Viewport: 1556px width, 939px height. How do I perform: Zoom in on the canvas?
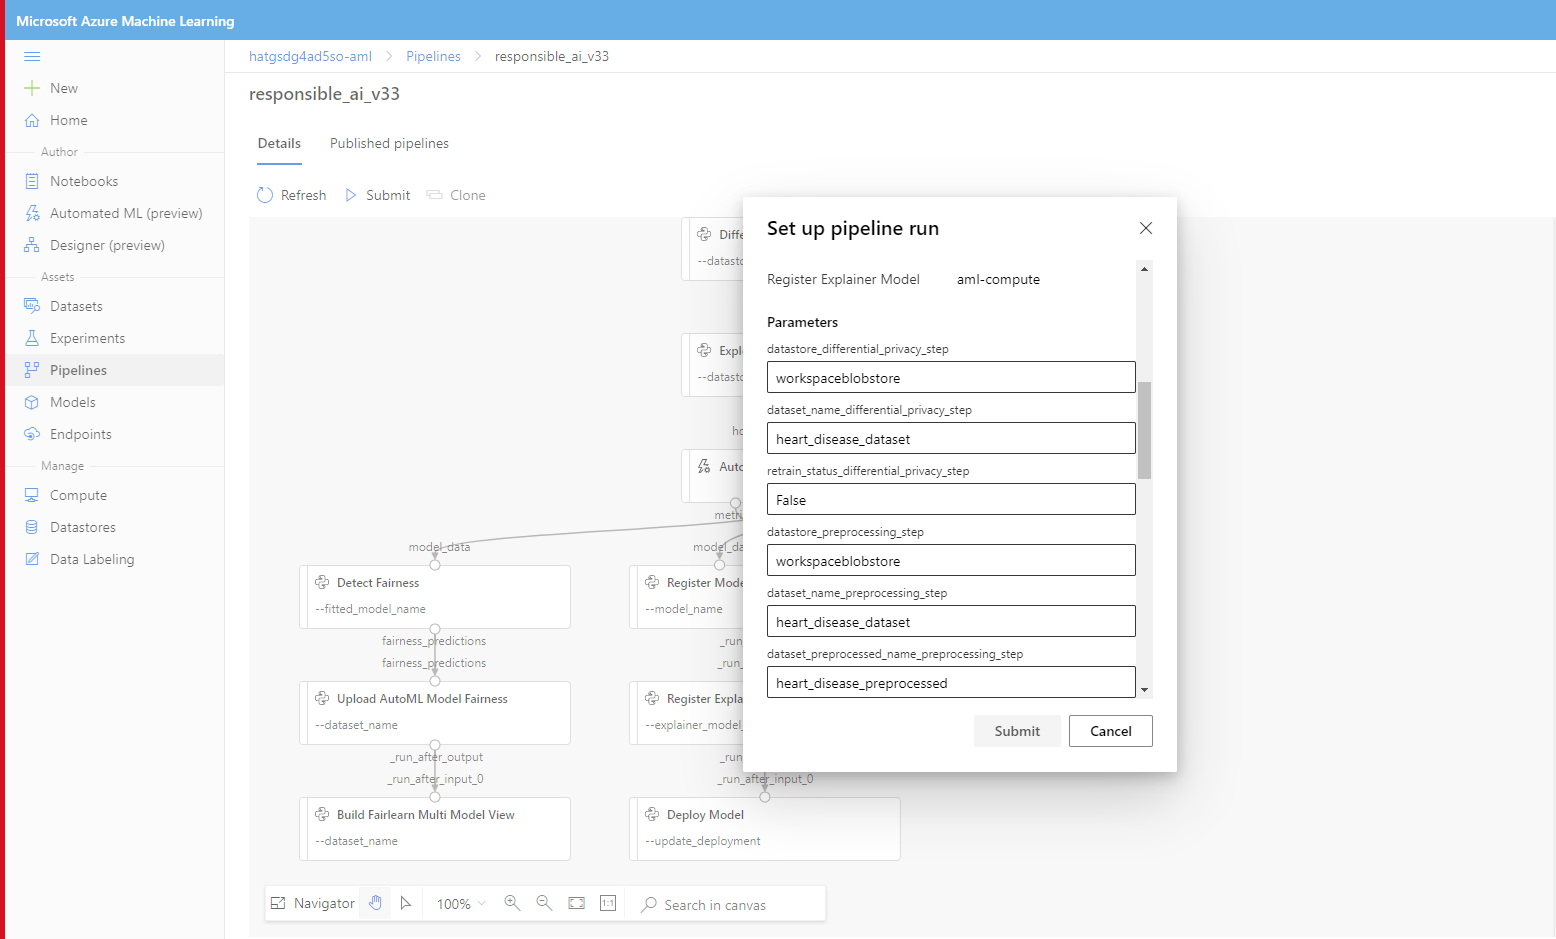pos(512,903)
